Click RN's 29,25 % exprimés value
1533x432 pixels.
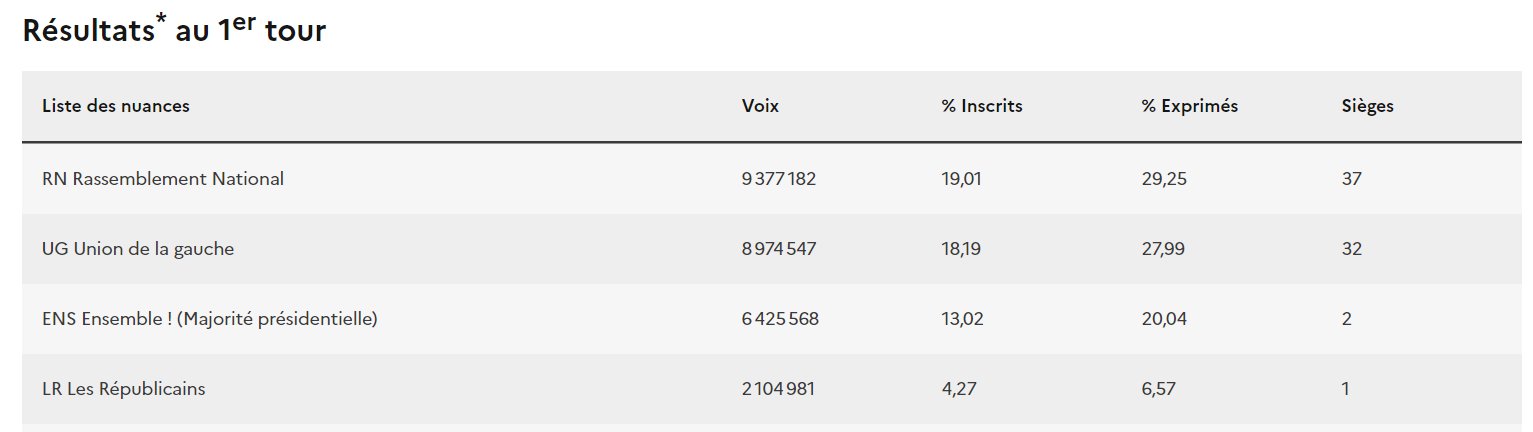click(x=1164, y=179)
